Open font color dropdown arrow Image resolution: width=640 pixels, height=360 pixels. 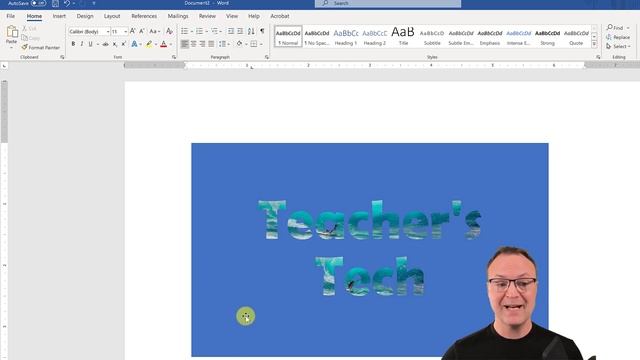pos(171,44)
